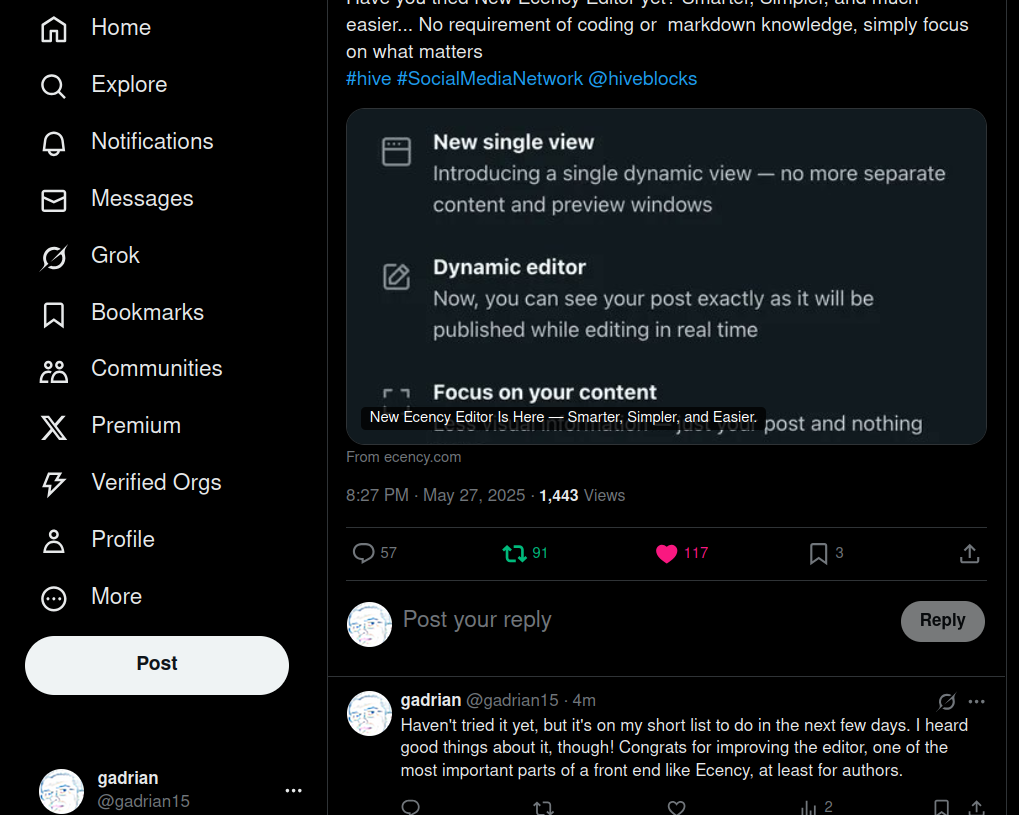Image resolution: width=1019 pixels, height=815 pixels.
Task: Open Grok explain icon on gadrian's reply
Action: (x=947, y=701)
